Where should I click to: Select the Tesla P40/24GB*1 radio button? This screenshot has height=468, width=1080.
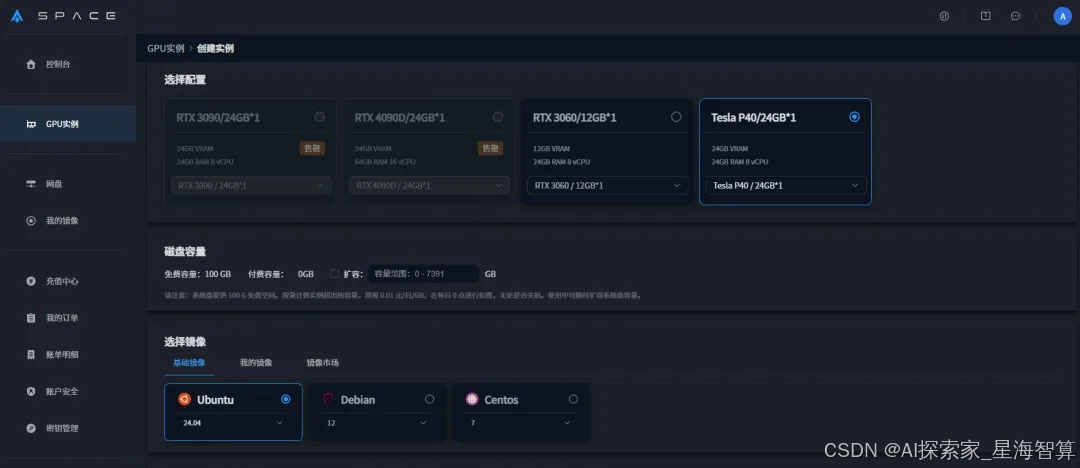pos(855,116)
